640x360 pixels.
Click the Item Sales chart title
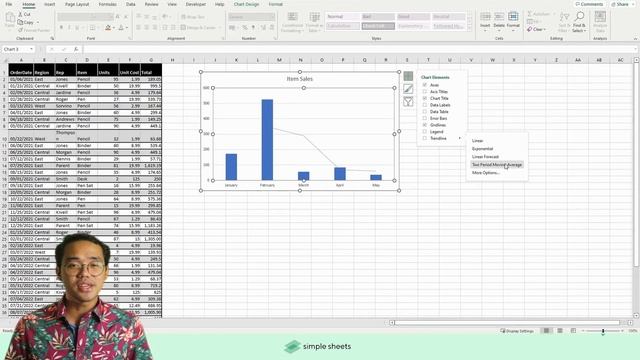[300, 79]
